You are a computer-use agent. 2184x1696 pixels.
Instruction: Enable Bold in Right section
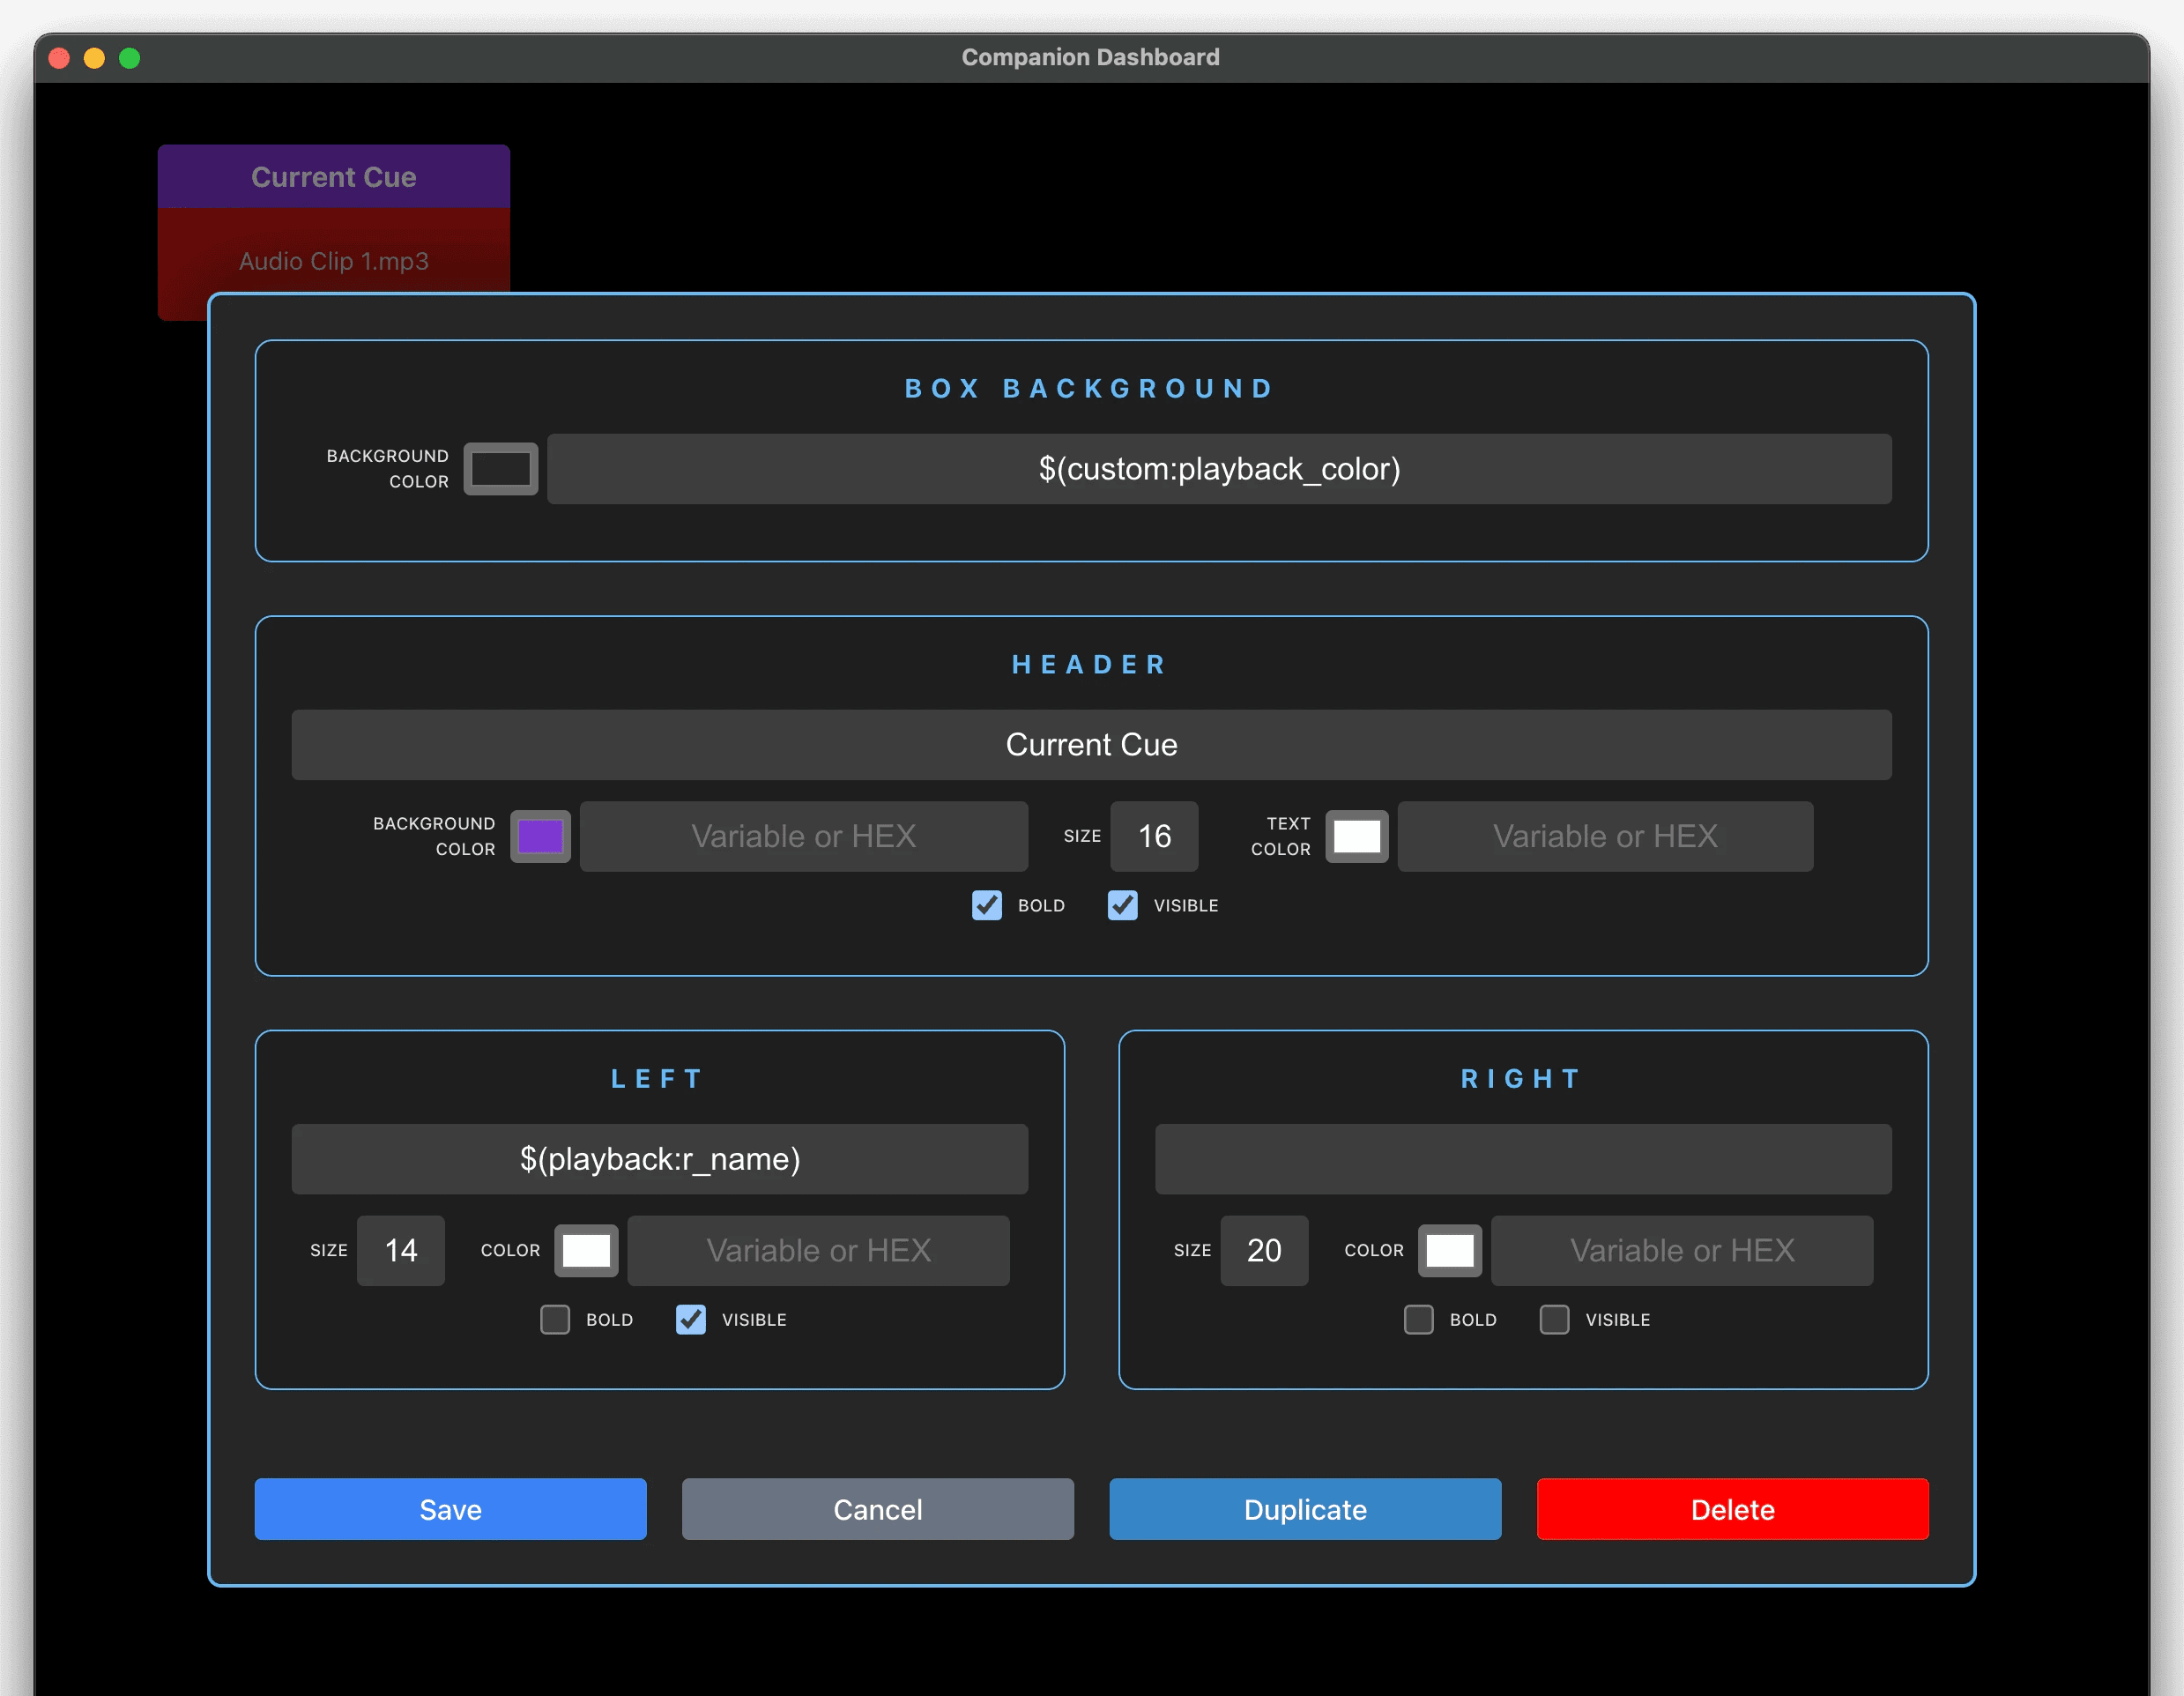click(x=1418, y=1319)
